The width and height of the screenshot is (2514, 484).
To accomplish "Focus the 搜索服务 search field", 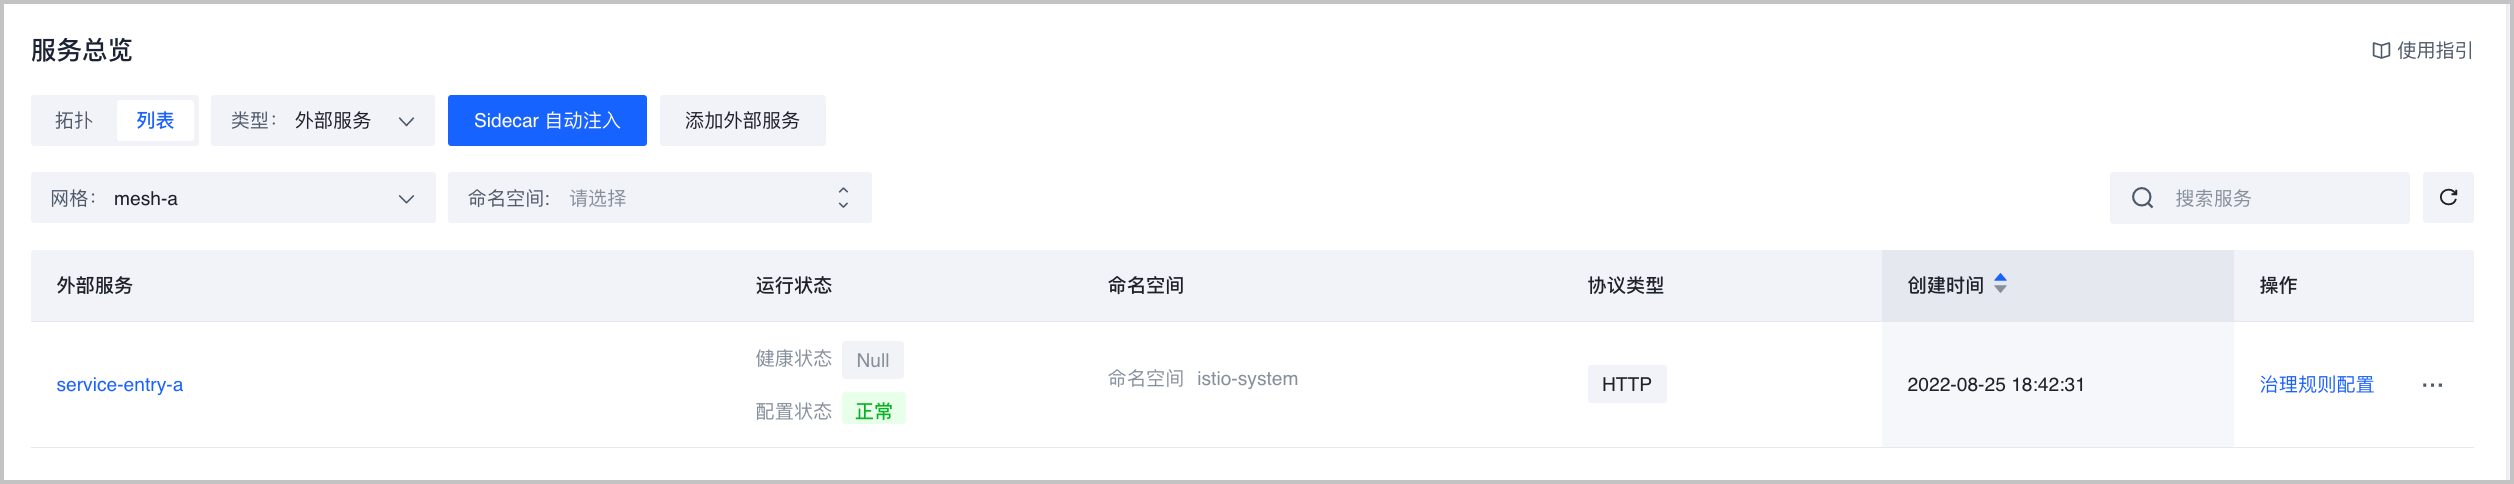I will pyautogui.click(x=2280, y=198).
